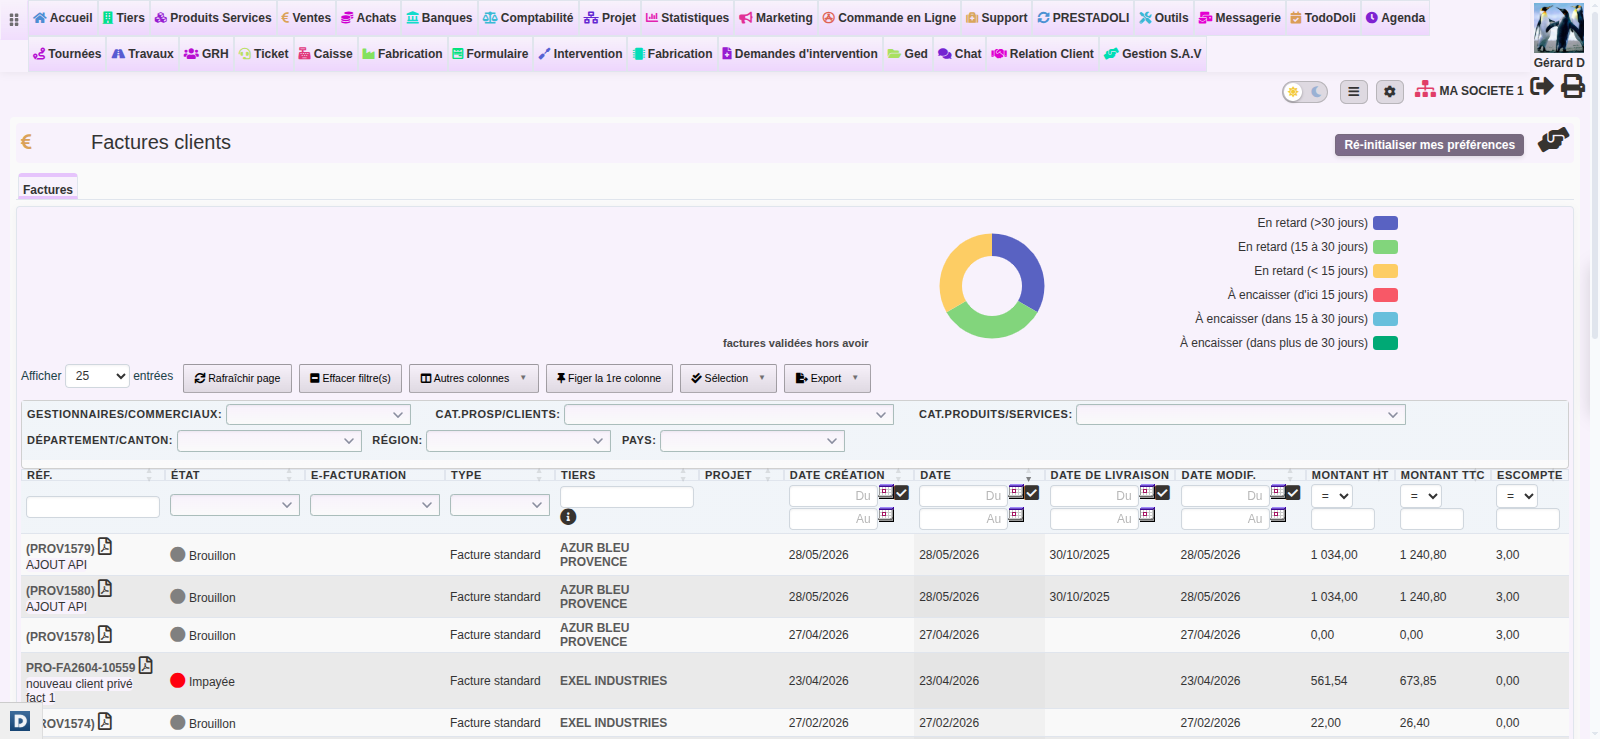
Task: Open calendar picker for Date création Au
Action: pos(886,514)
